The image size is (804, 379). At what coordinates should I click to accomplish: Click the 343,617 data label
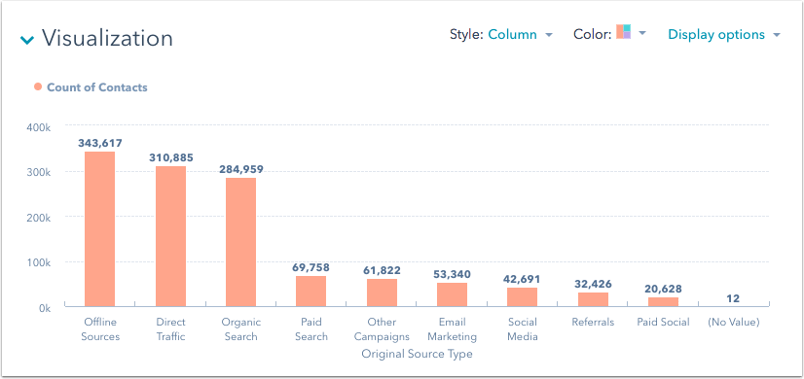coord(100,143)
